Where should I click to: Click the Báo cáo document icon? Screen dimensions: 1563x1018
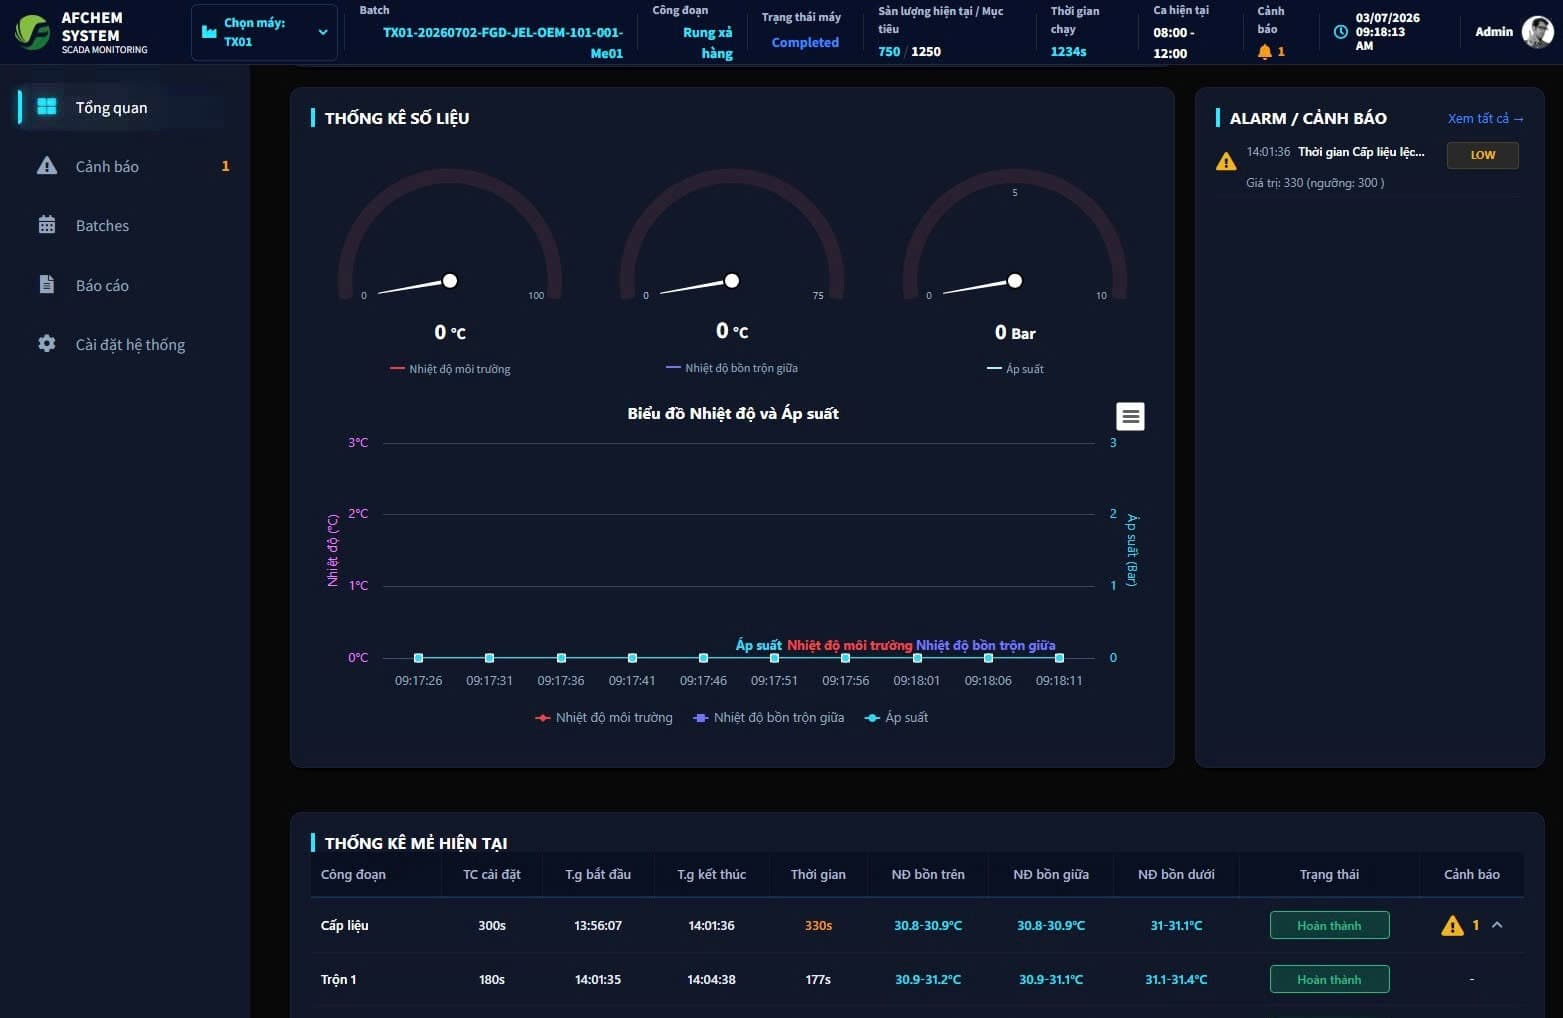(47, 285)
